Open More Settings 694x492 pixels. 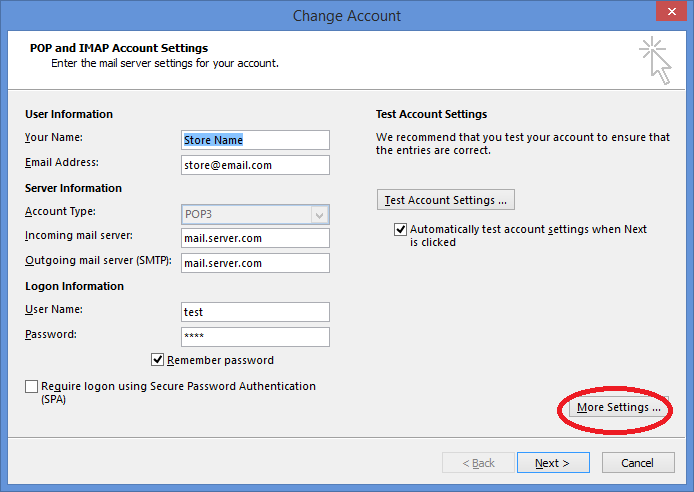pos(619,408)
